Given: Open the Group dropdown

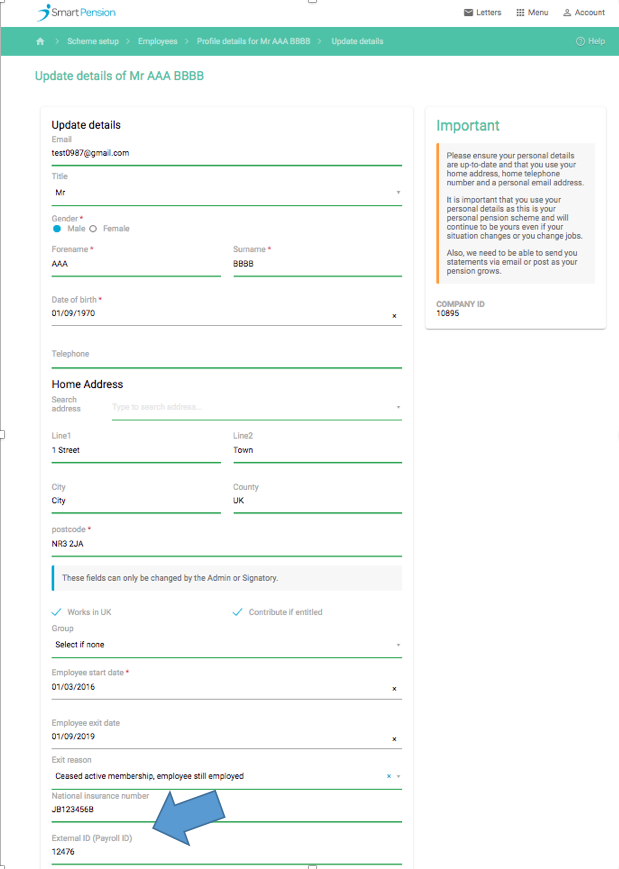Looking at the screenshot, I should 398,646.
